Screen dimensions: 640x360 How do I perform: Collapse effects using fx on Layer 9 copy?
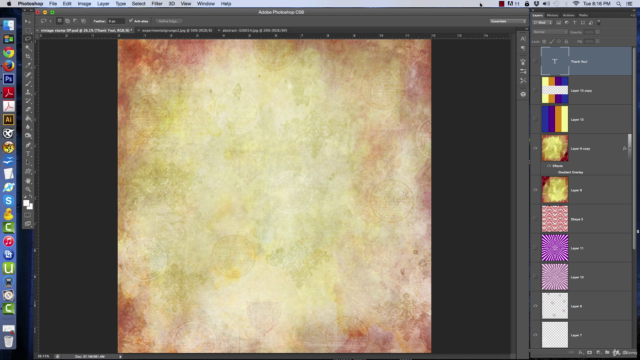point(624,149)
